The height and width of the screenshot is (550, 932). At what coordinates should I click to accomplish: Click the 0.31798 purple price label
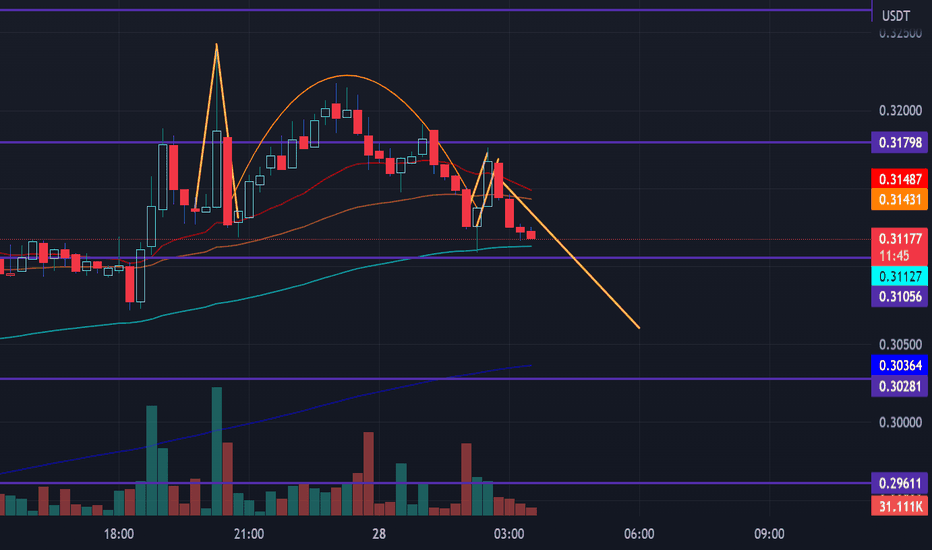(x=899, y=143)
